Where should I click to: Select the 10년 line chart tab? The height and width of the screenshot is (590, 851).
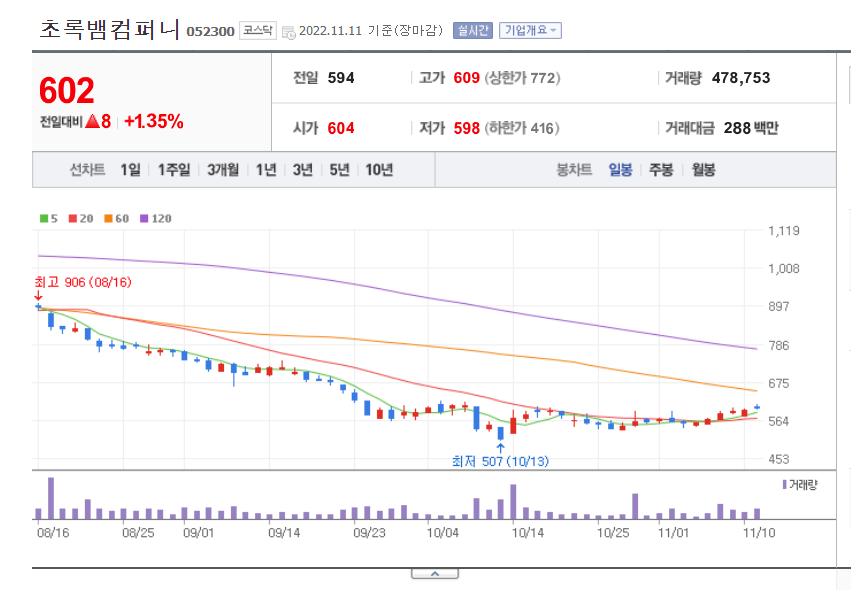pyautogui.click(x=379, y=170)
